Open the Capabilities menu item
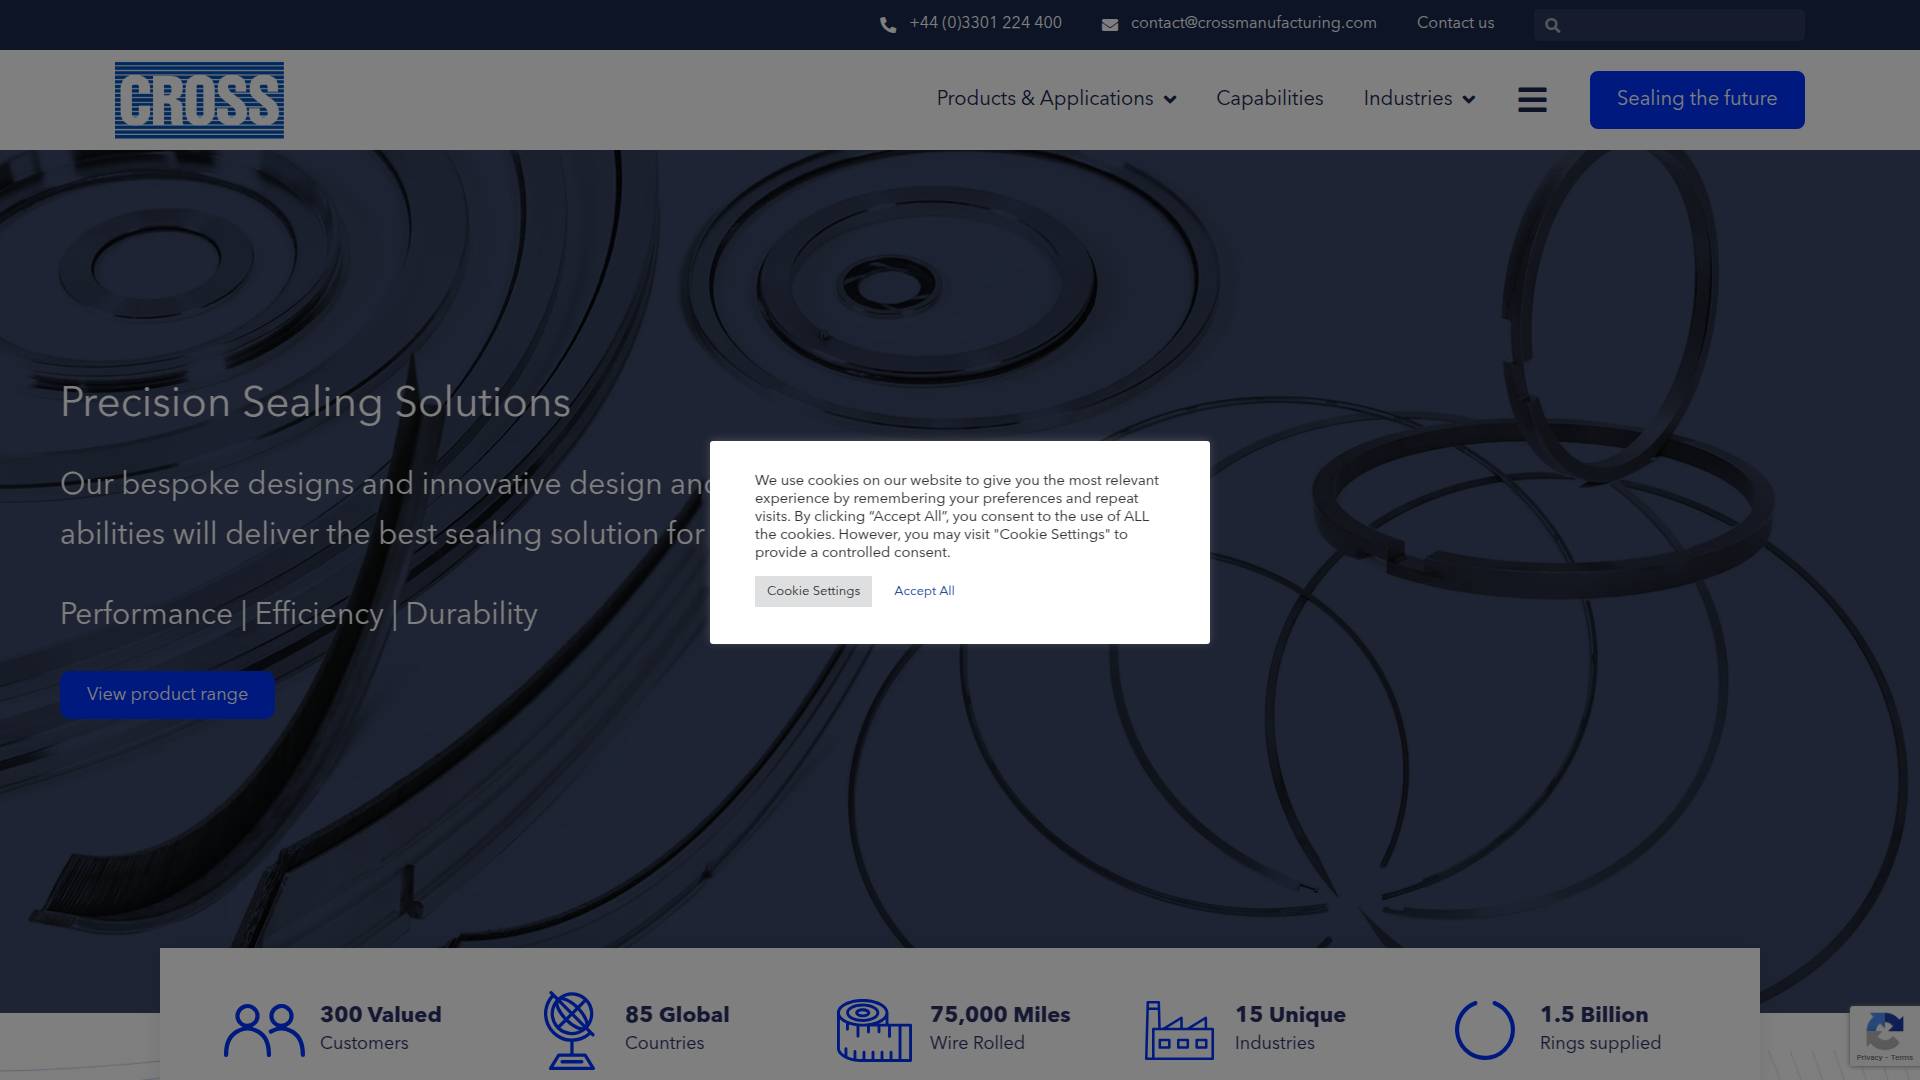Screen dimensions: 1920x1080 click(x=1269, y=99)
